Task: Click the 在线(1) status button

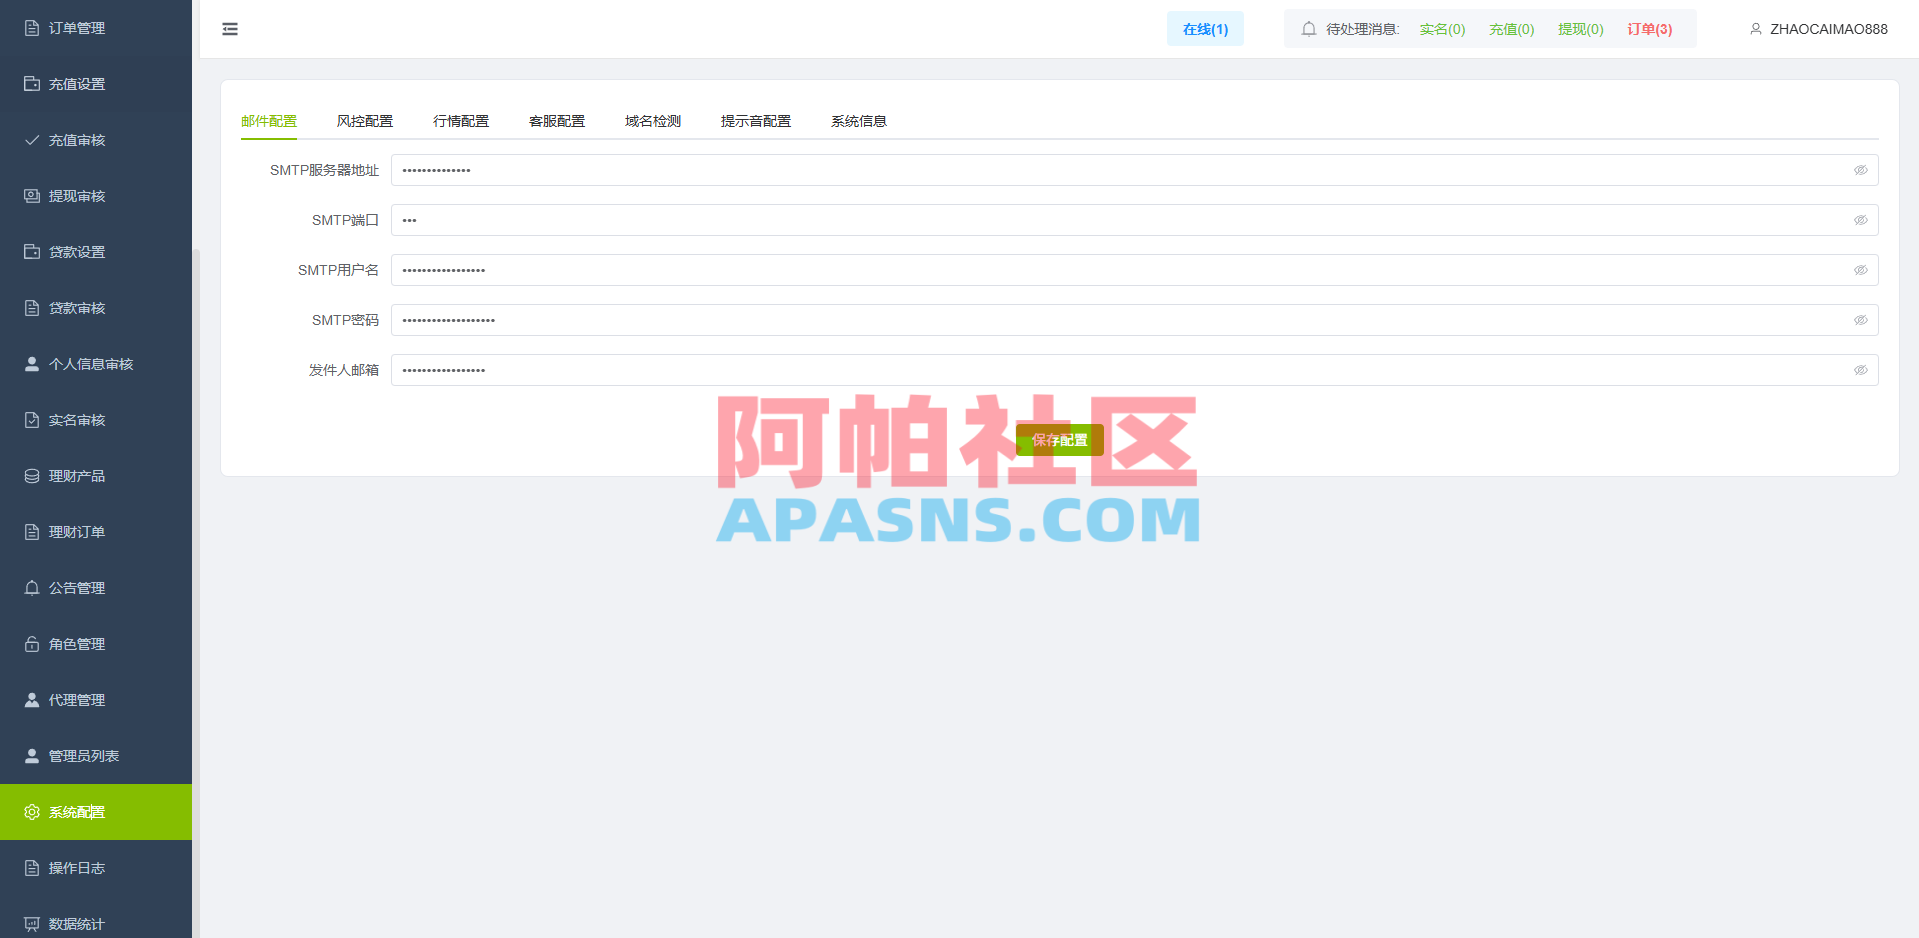Action: [1205, 29]
